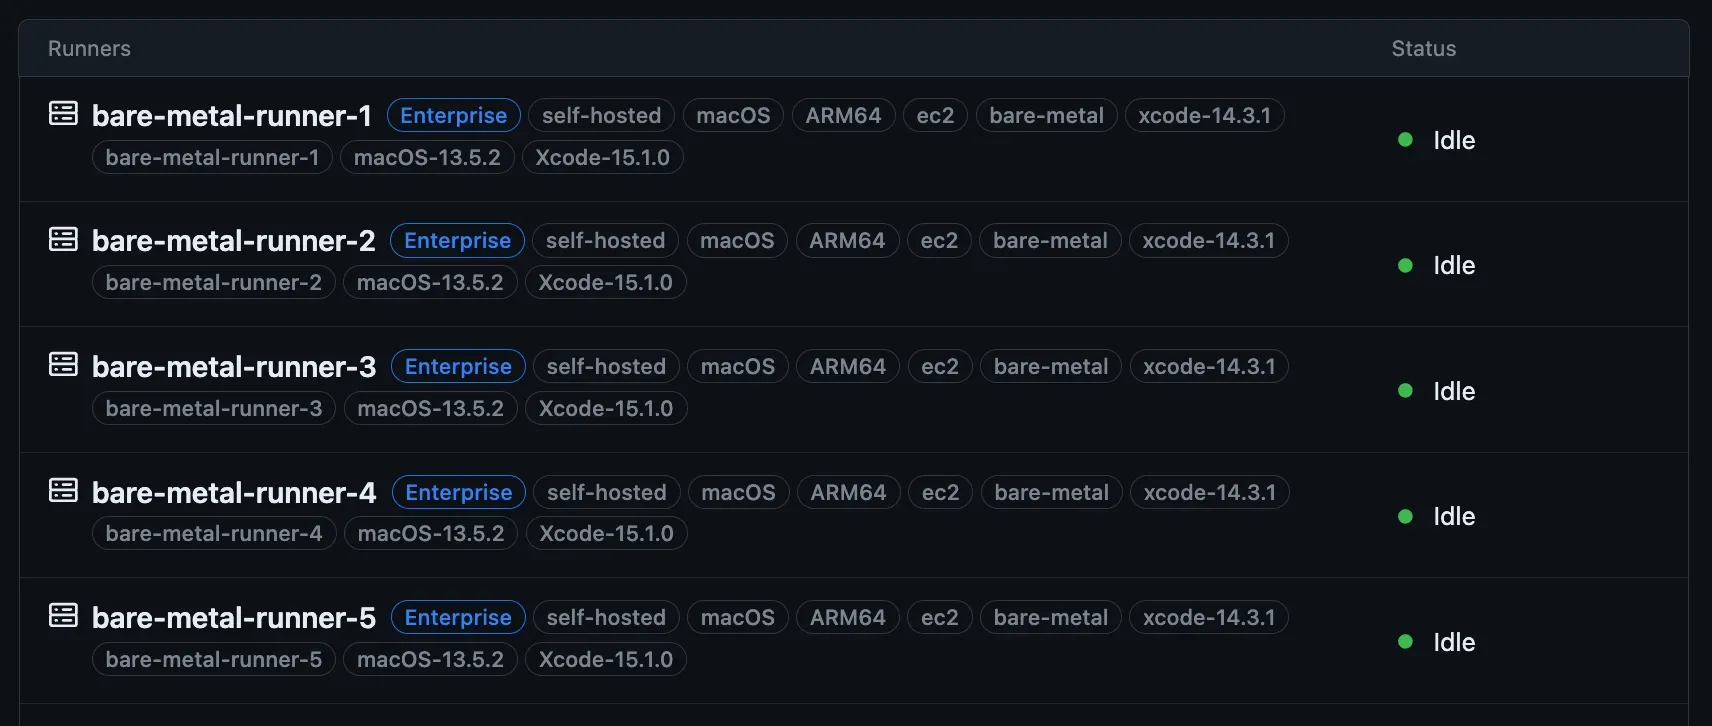
Task: Click the runner icon beside bare-metal-runner-2
Action: tap(62, 239)
